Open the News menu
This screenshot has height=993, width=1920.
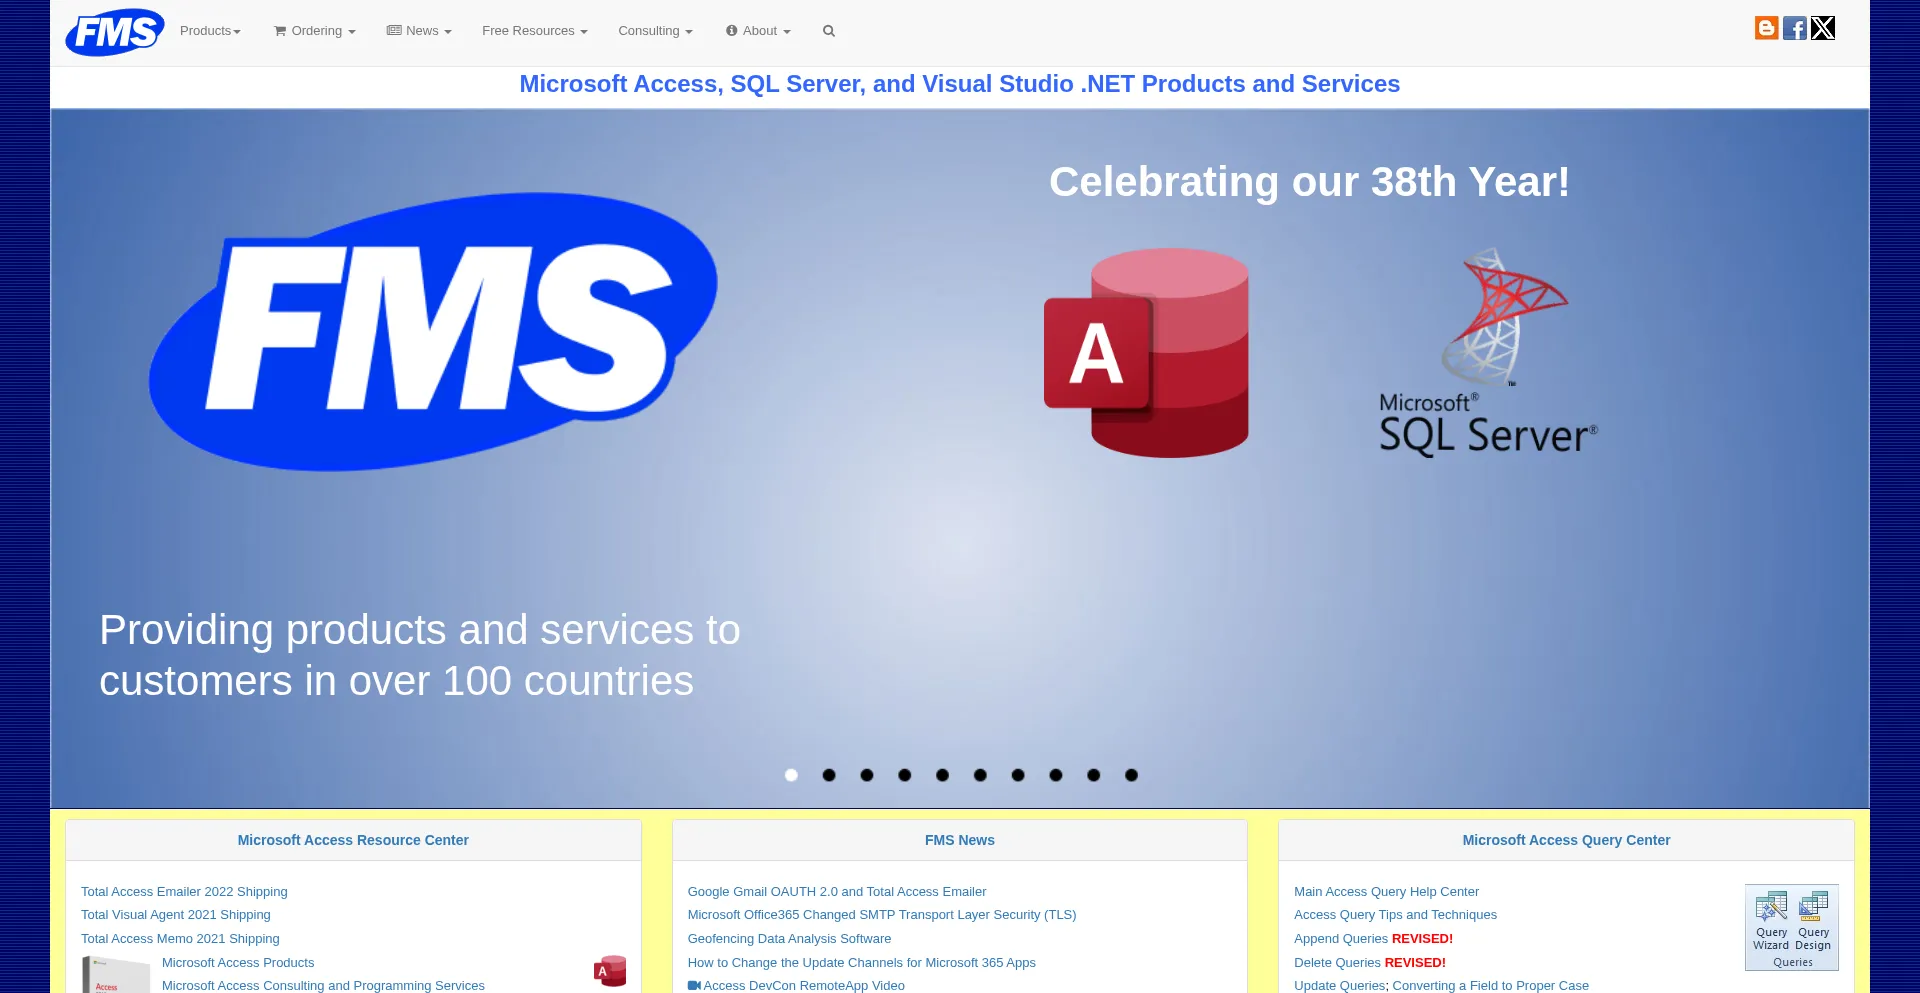[419, 31]
